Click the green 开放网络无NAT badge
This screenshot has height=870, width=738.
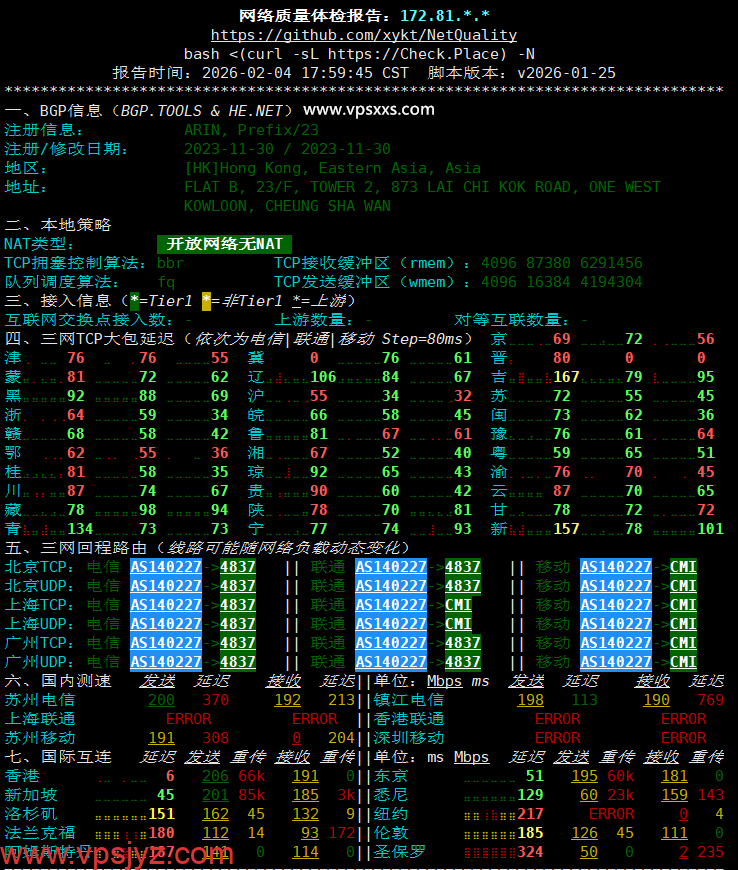[x=225, y=244]
